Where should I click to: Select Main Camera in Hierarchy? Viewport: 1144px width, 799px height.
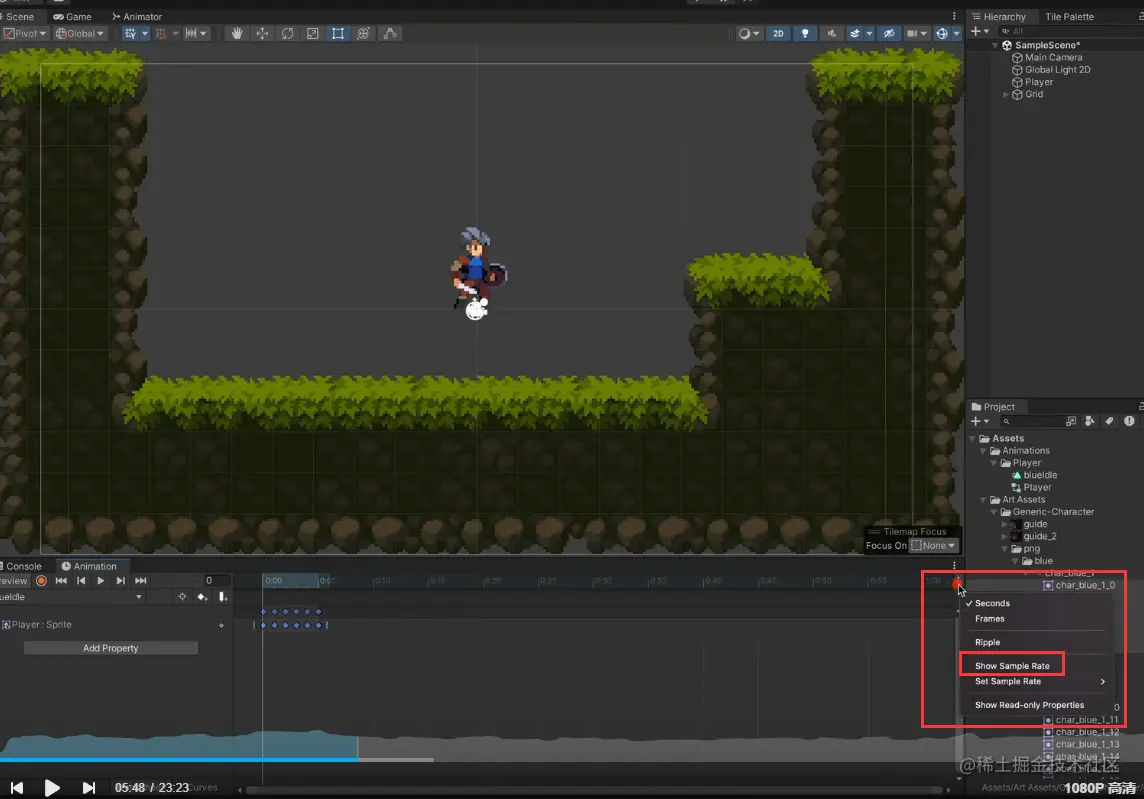[1053, 57]
